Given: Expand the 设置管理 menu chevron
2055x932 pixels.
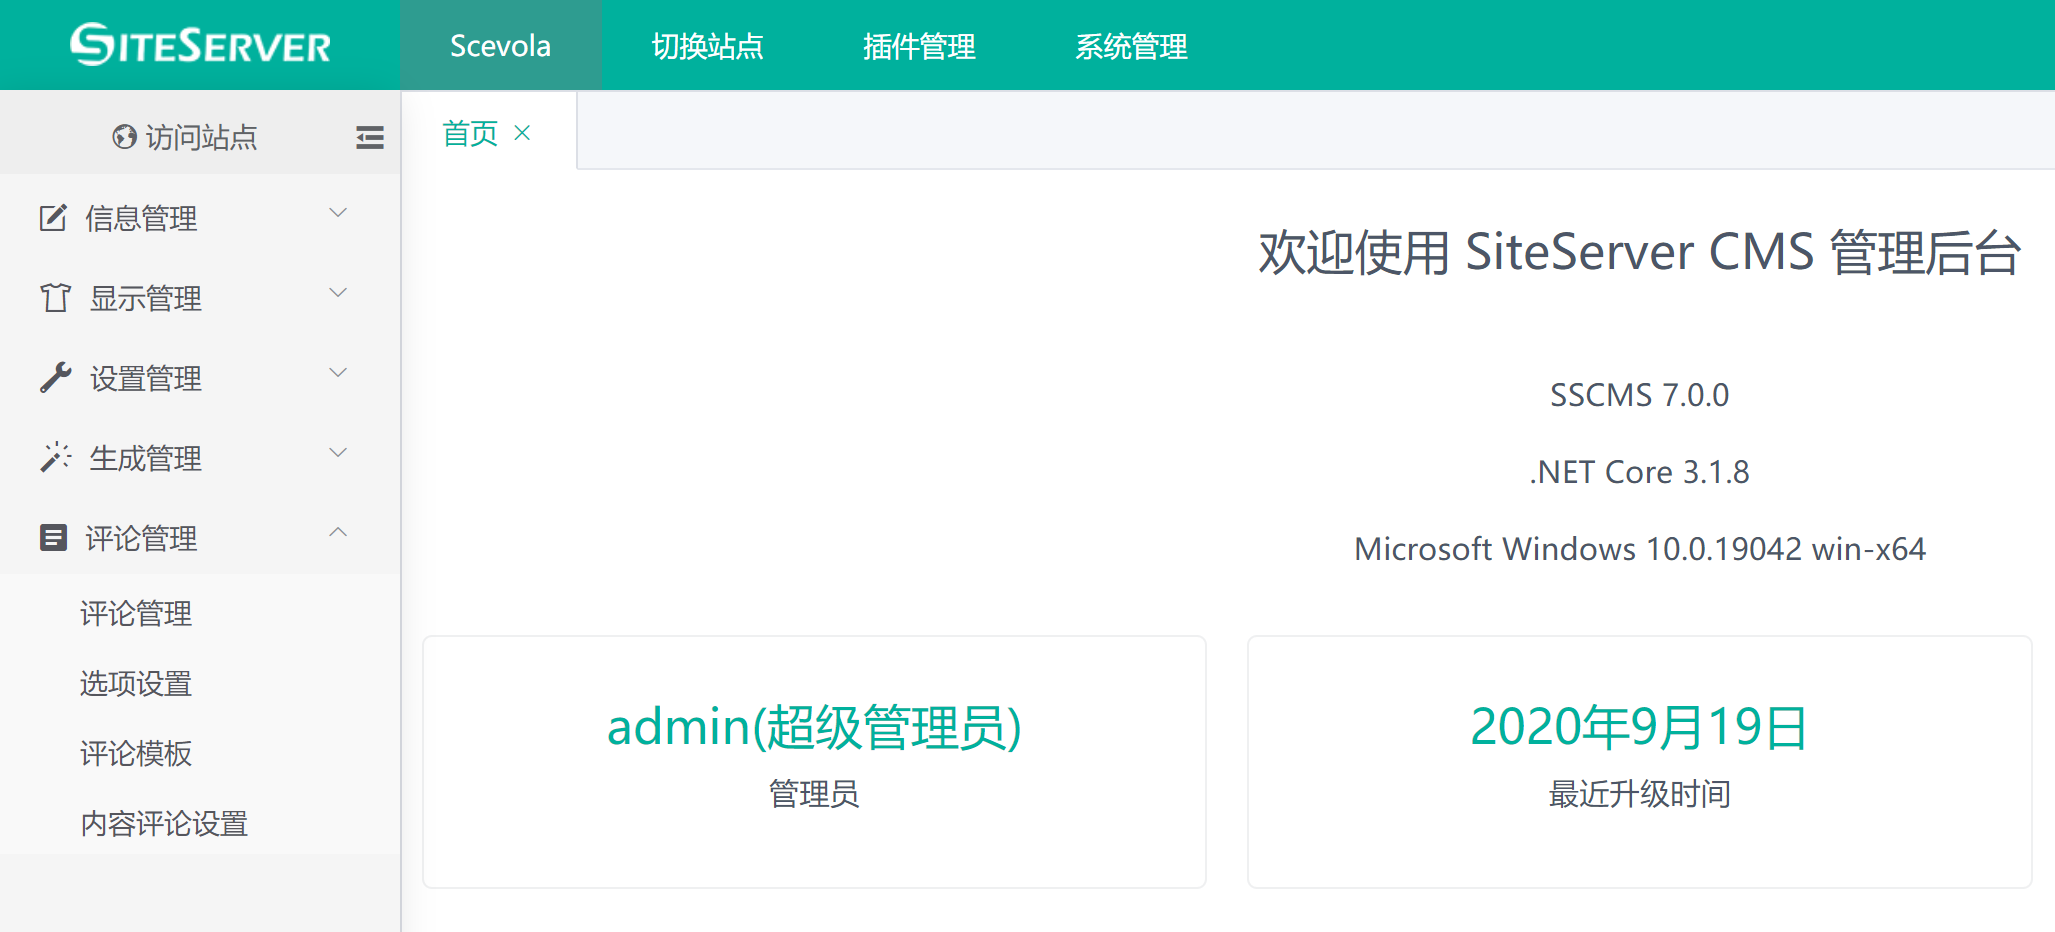Looking at the screenshot, I should 338,373.
